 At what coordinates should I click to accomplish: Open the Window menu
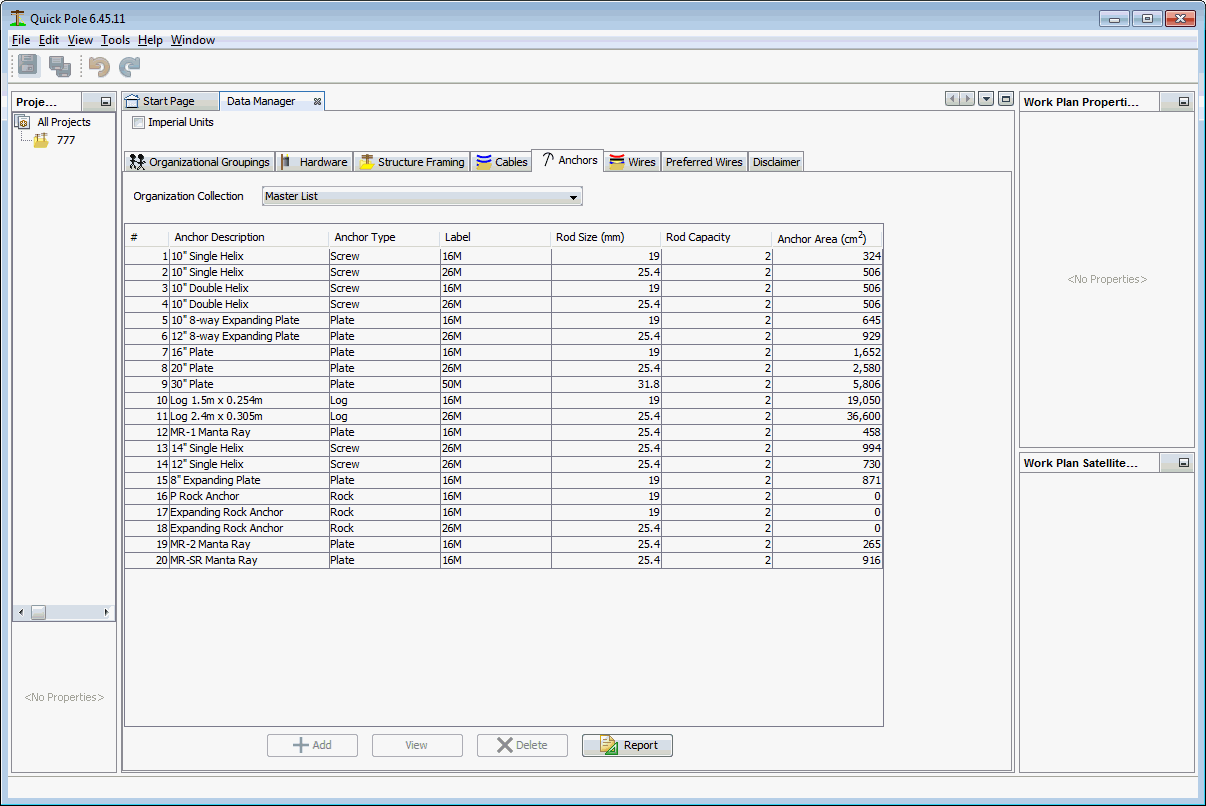(x=193, y=40)
